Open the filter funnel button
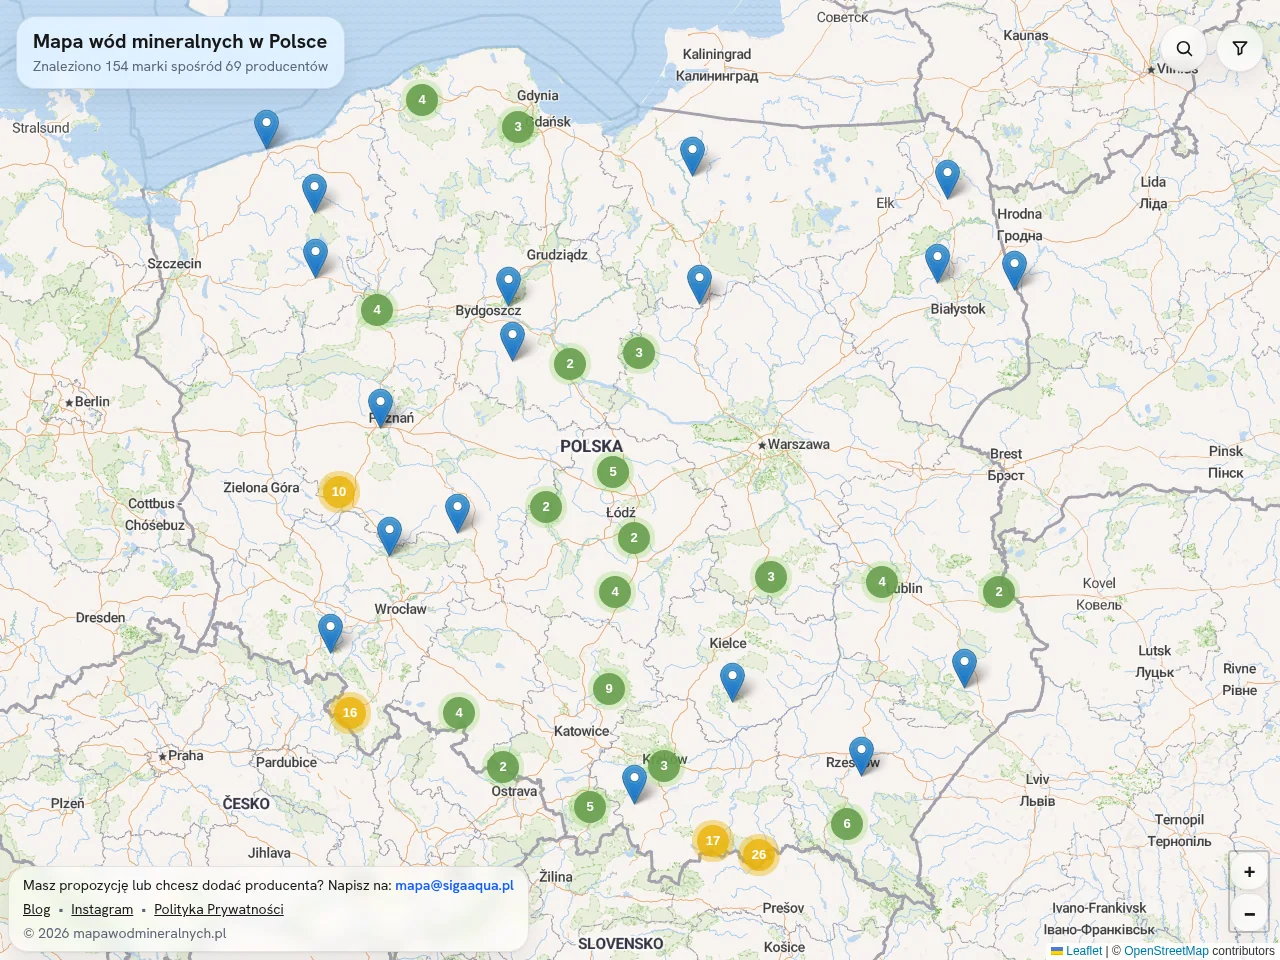This screenshot has height=960, width=1280. 1240,48
